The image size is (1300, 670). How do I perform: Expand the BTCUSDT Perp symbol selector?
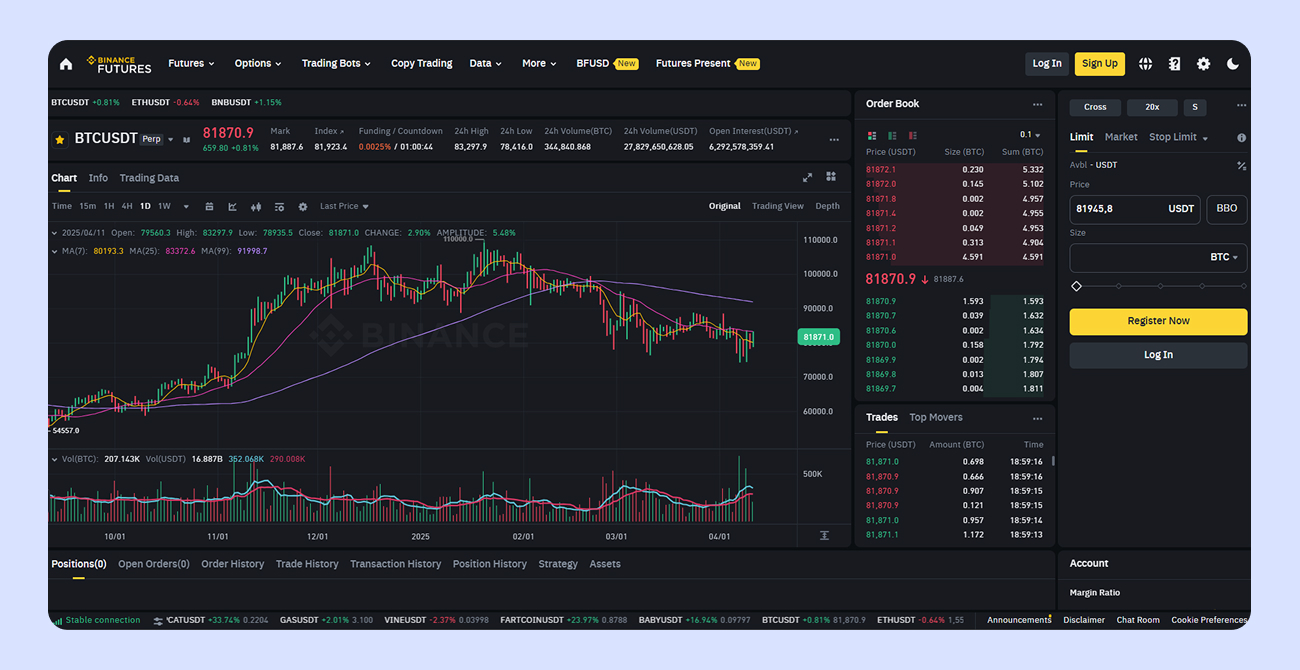point(170,140)
